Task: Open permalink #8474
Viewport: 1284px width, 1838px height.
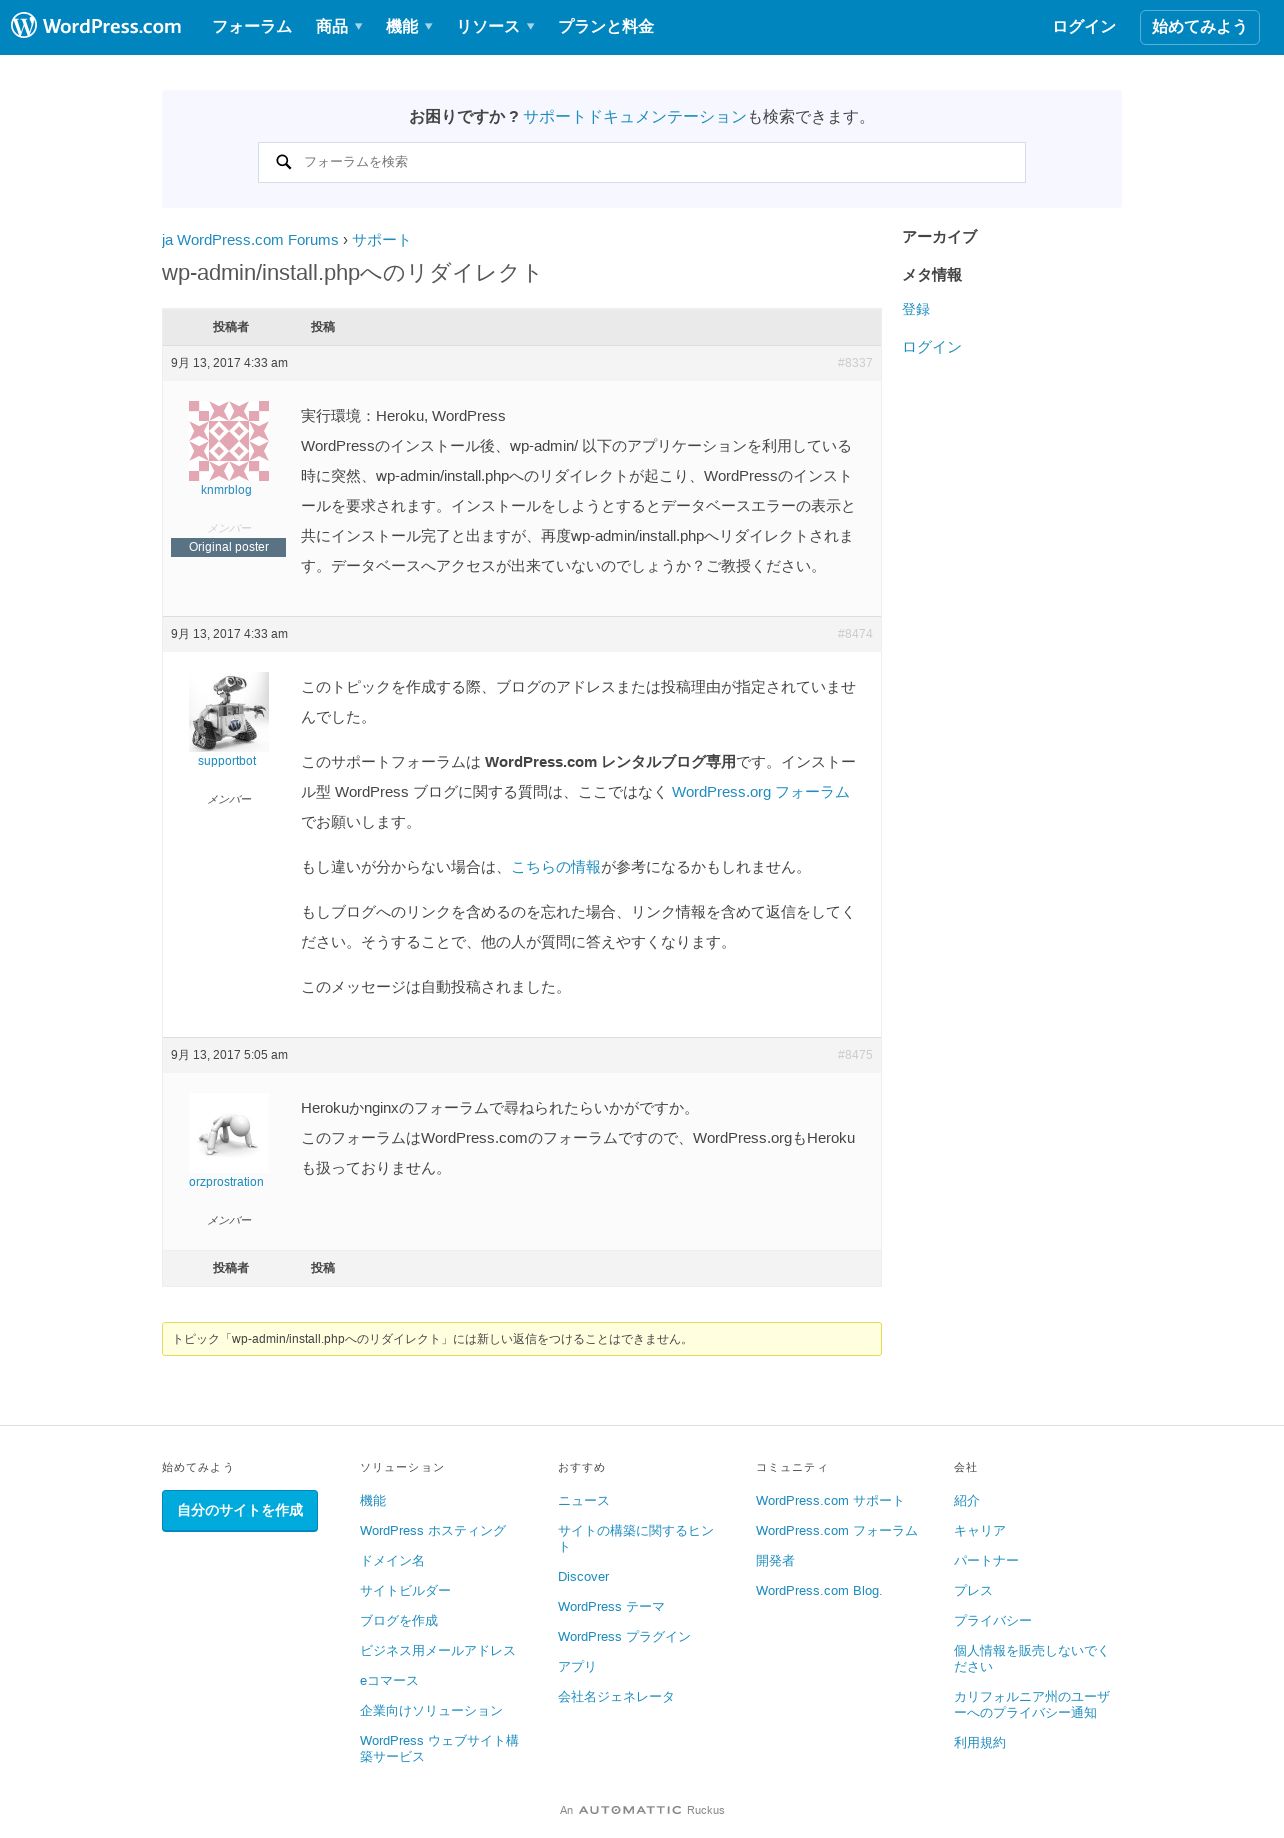Action: coord(855,634)
